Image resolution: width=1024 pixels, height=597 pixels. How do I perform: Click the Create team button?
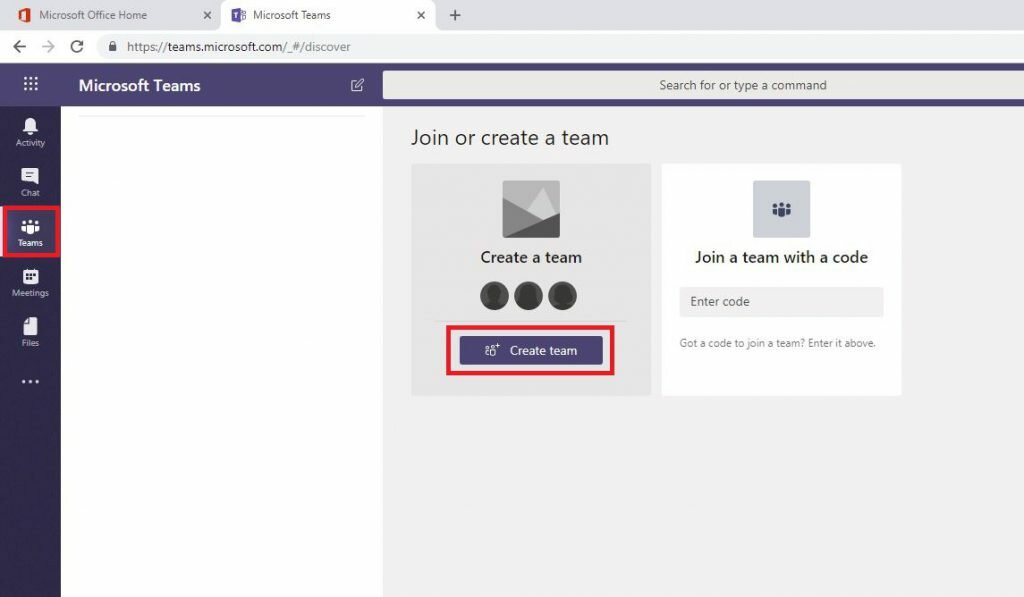[x=531, y=351]
